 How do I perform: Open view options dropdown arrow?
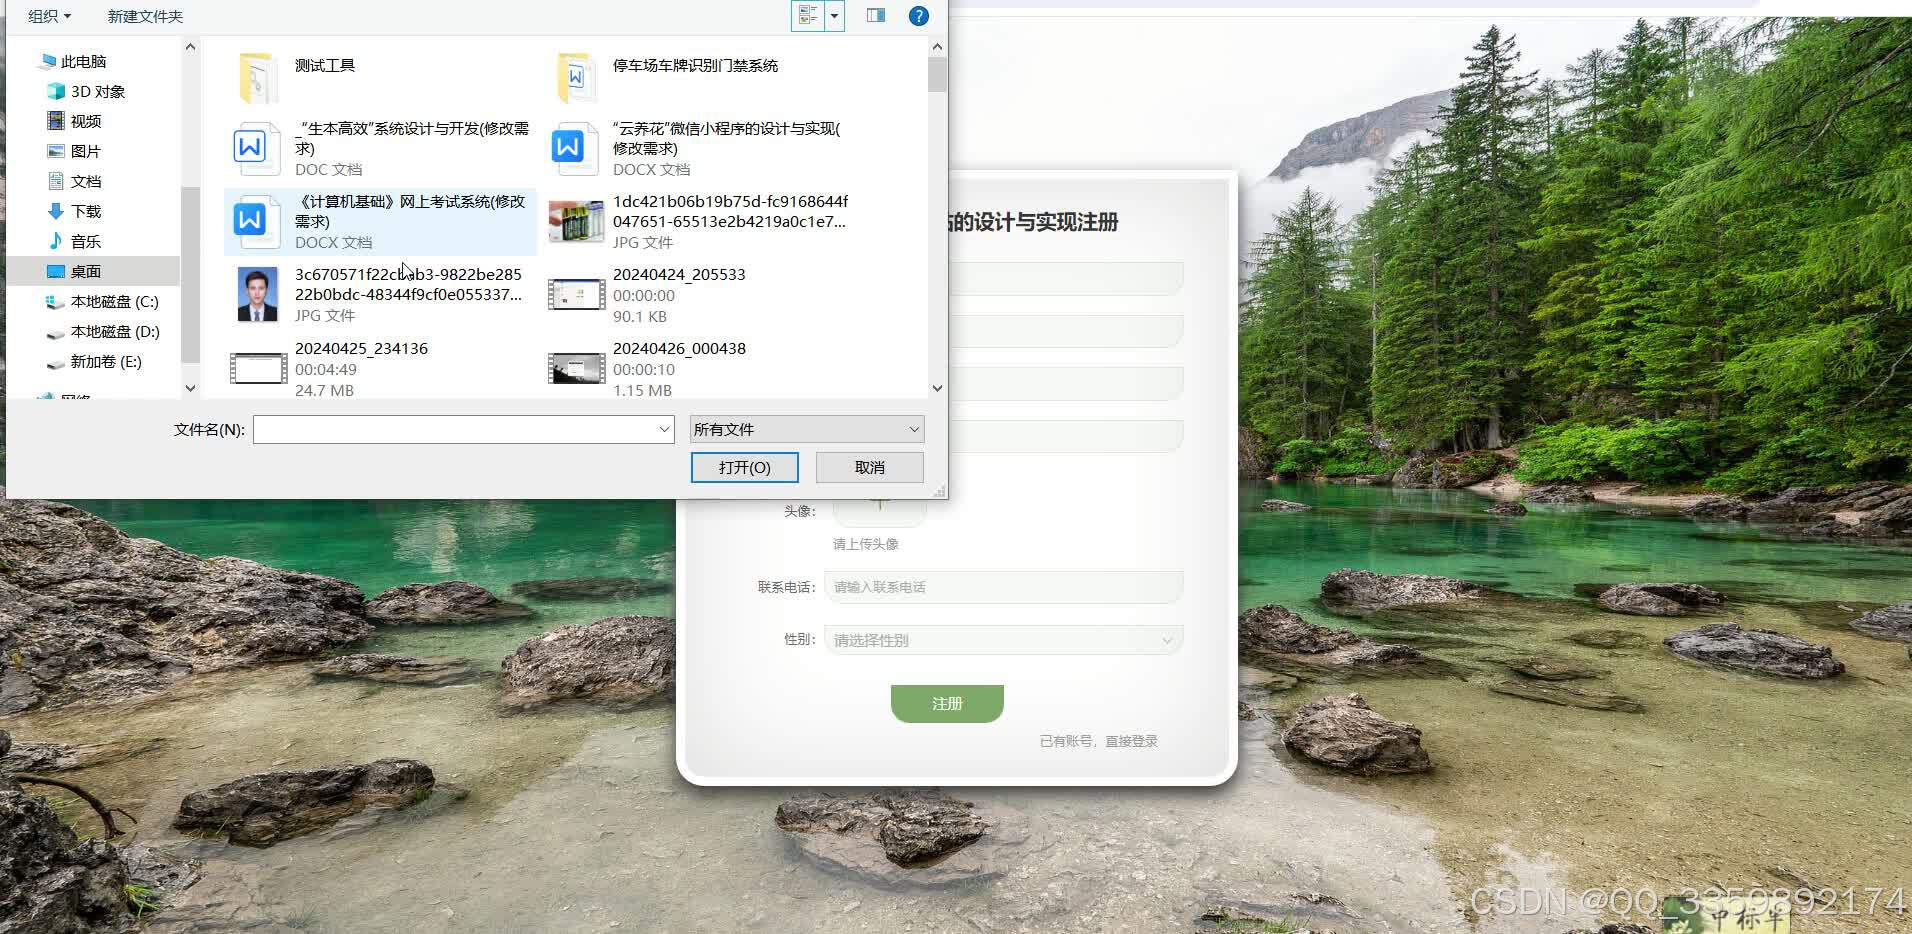point(835,16)
